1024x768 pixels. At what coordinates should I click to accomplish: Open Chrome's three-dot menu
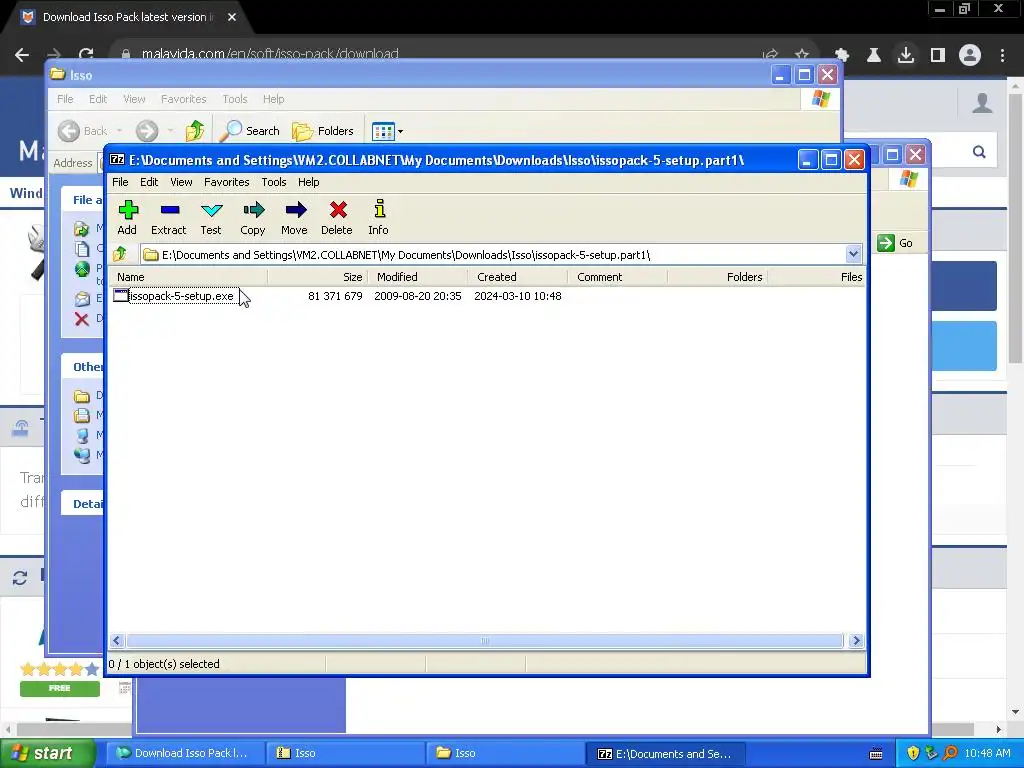[1002, 55]
